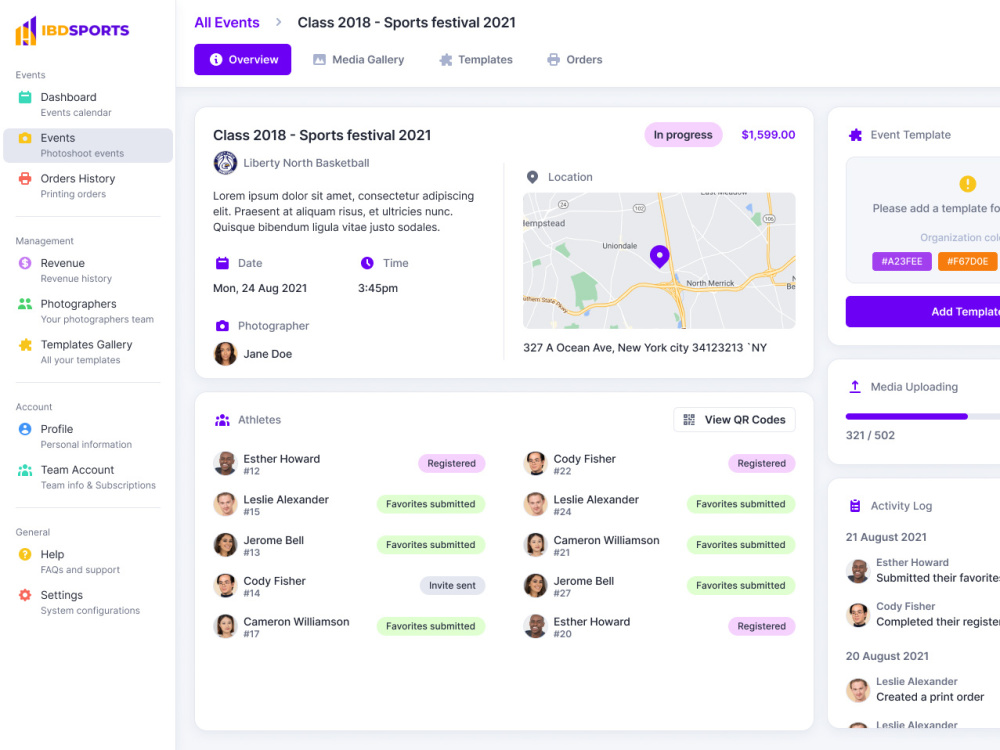
Task: Click the 21 August 2021 log date
Action: 886,537
